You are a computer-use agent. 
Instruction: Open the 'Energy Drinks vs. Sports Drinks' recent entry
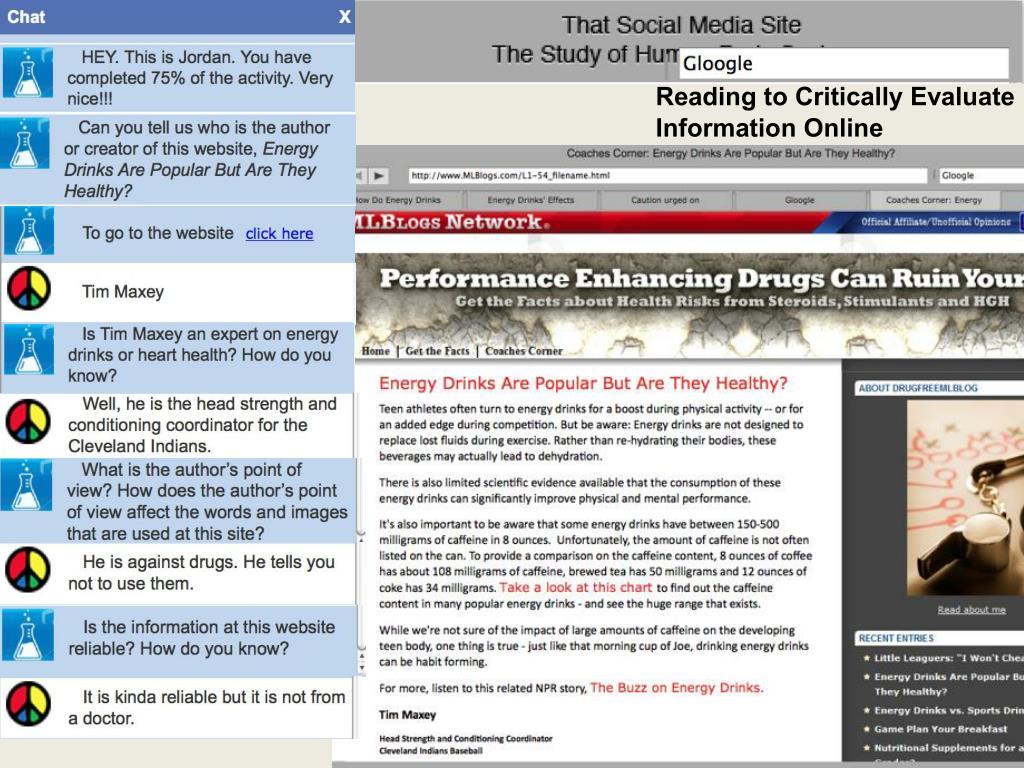[948, 711]
